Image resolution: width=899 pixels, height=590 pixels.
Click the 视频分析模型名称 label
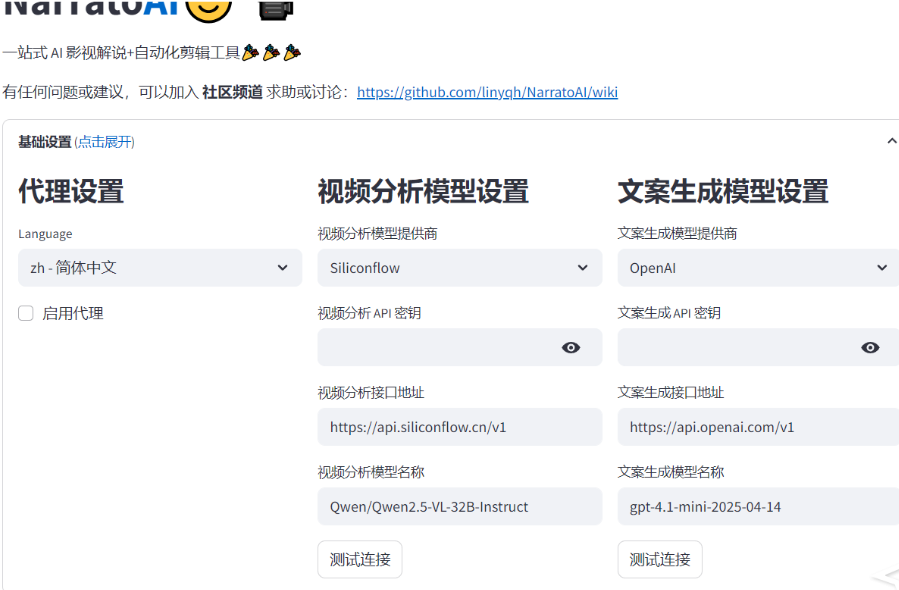point(371,472)
